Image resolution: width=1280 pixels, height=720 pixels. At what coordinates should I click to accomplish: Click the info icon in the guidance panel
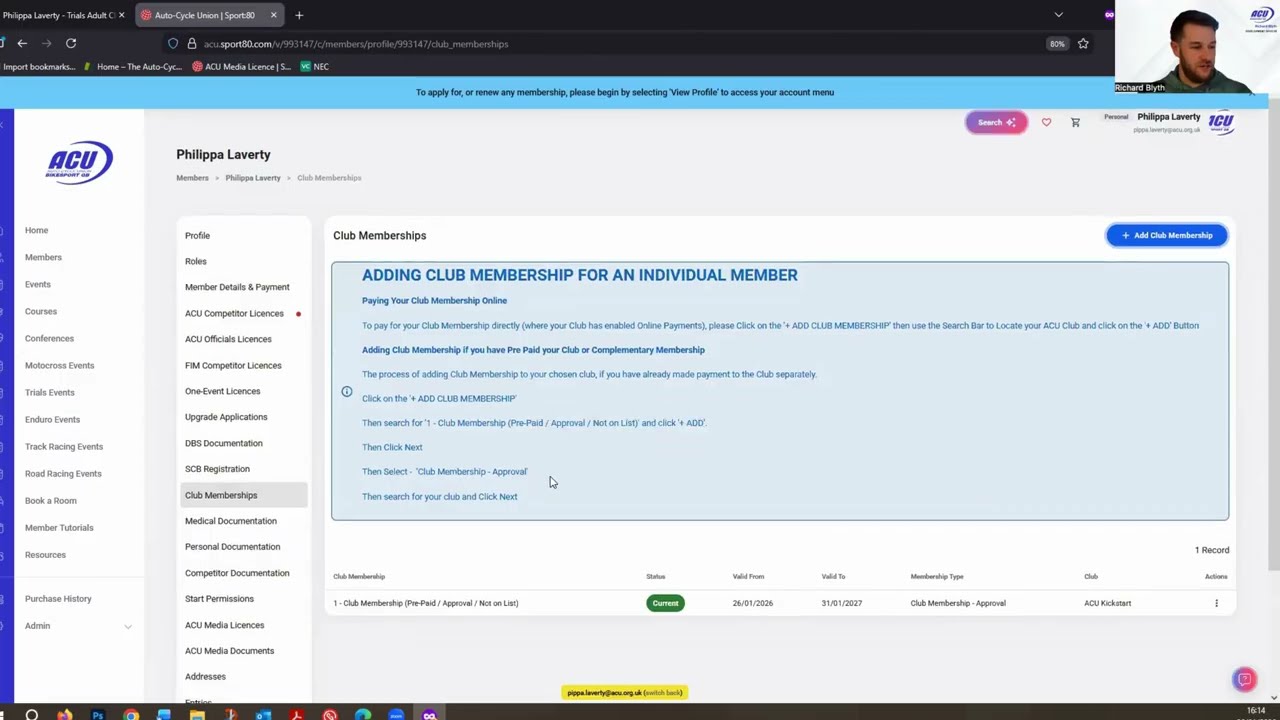click(347, 391)
